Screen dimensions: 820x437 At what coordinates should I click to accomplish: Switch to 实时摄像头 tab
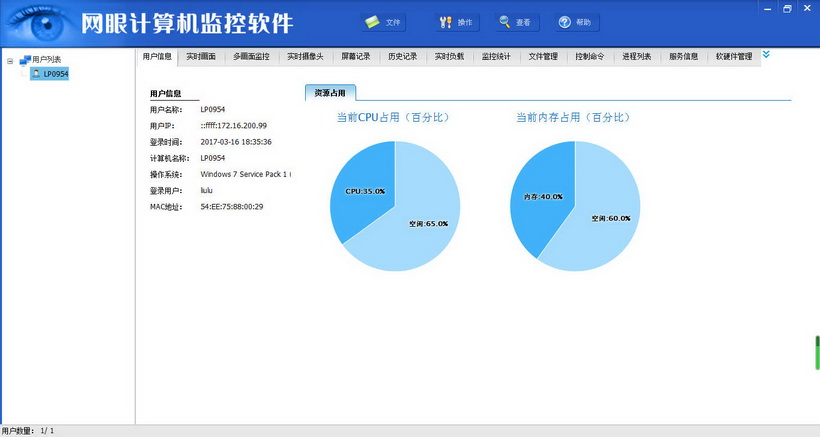tap(305, 56)
